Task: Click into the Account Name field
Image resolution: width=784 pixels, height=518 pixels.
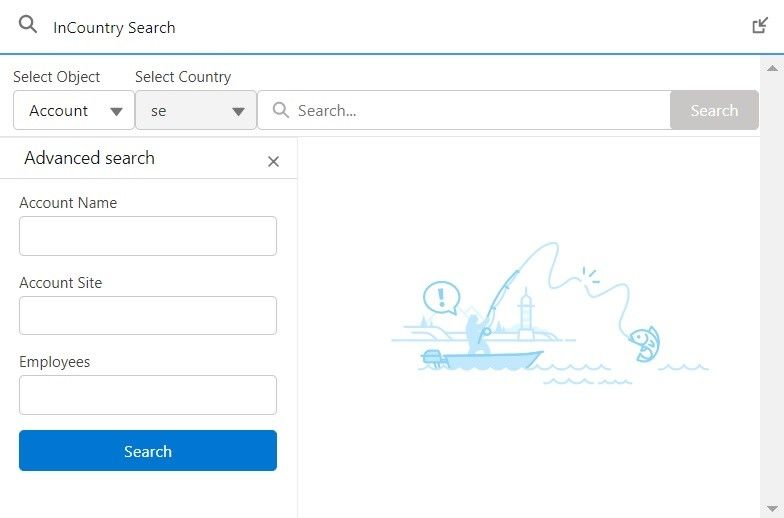Action: click(148, 236)
